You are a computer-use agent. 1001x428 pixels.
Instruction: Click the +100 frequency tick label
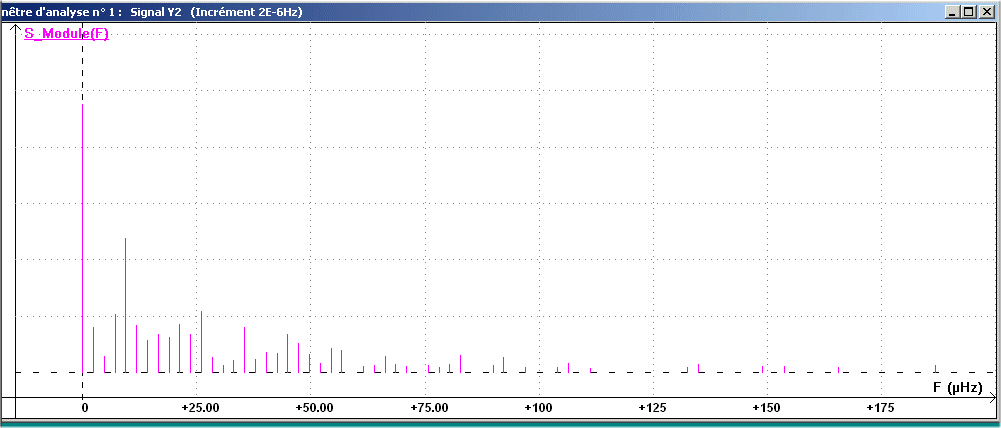pos(538,409)
